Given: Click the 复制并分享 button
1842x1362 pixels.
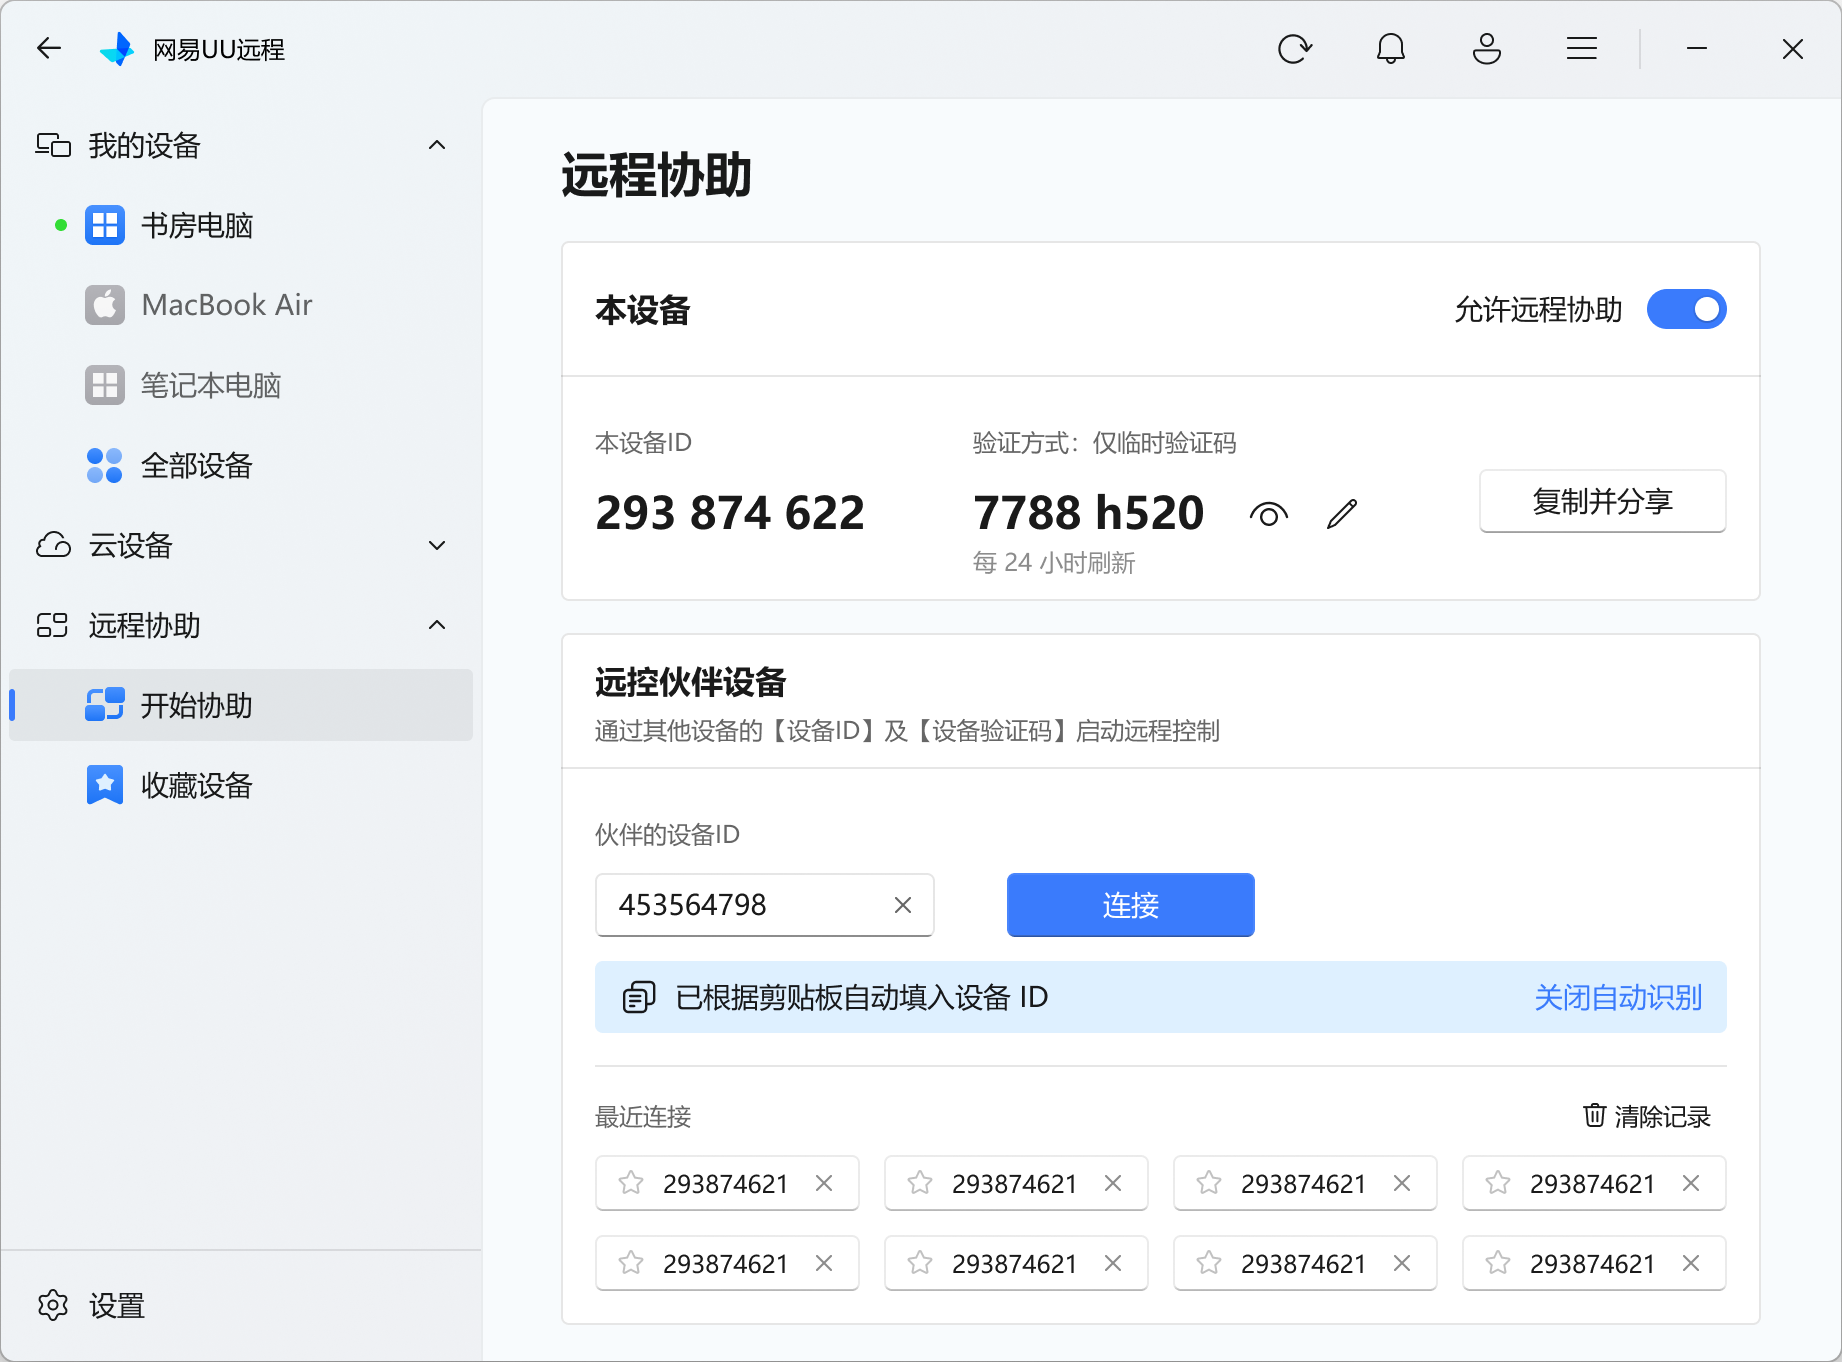Looking at the screenshot, I should click(1602, 501).
